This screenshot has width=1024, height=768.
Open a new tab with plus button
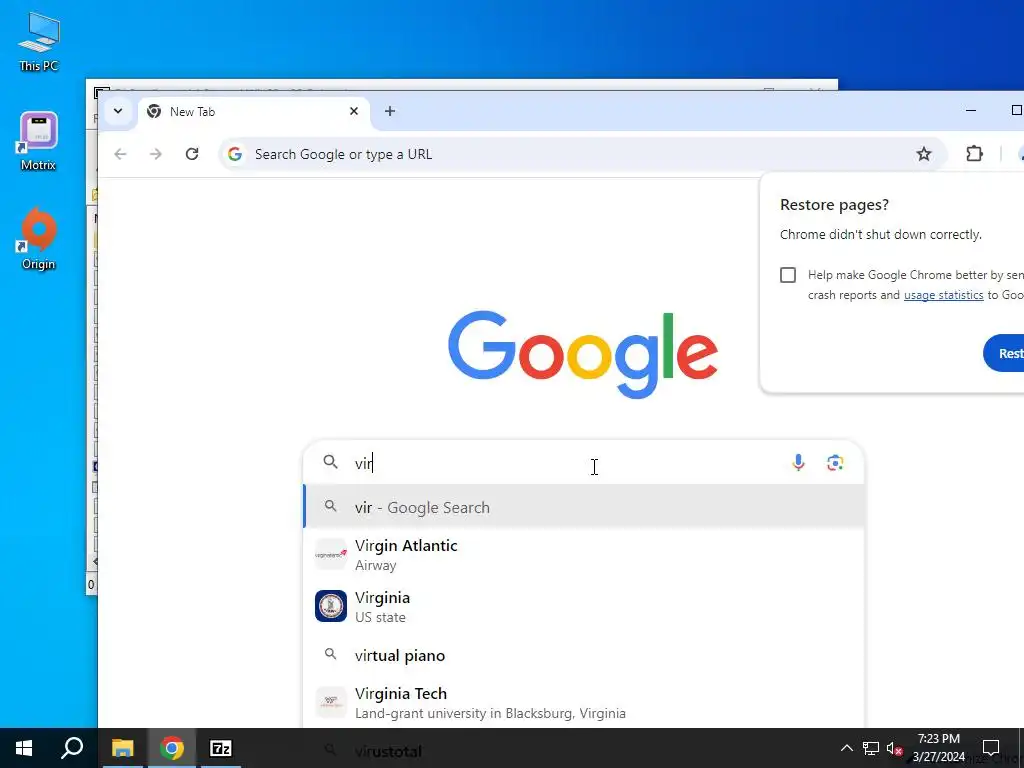pyautogui.click(x=390, y=111)
